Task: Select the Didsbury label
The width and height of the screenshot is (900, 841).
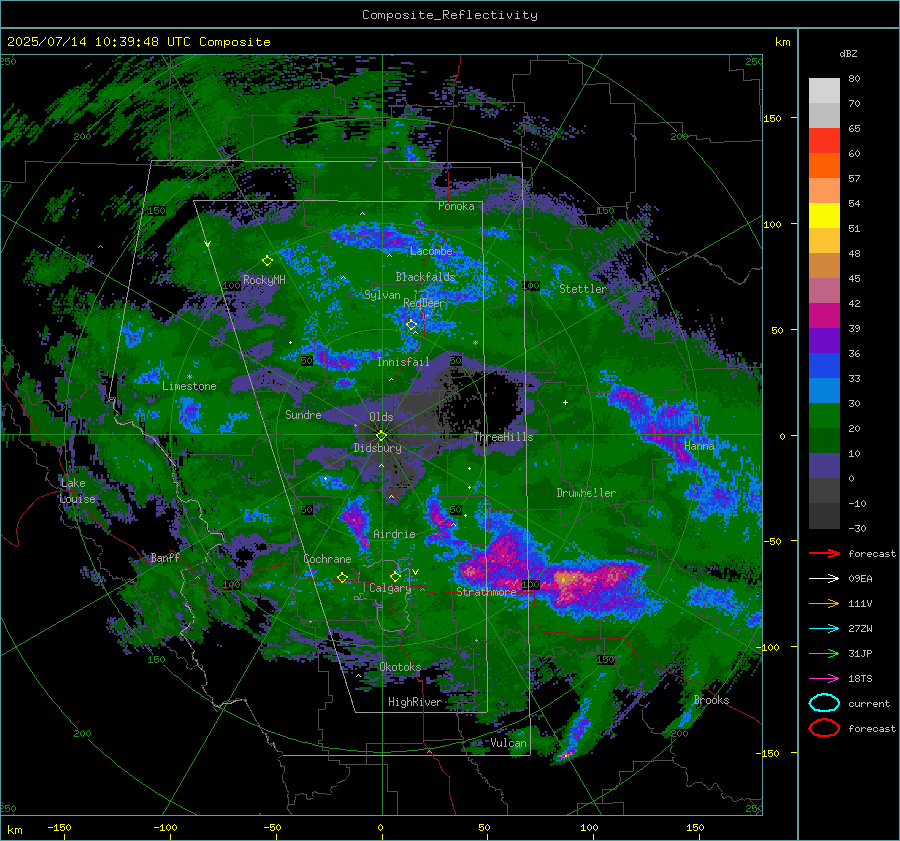Action: [x=377, y=448]
